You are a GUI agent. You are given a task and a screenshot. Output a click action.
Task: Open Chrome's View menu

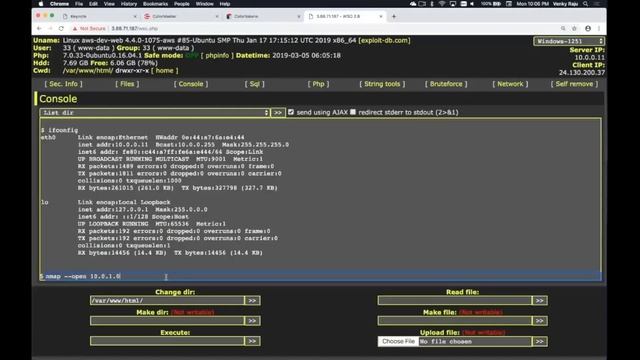click(x=109, y=4)
